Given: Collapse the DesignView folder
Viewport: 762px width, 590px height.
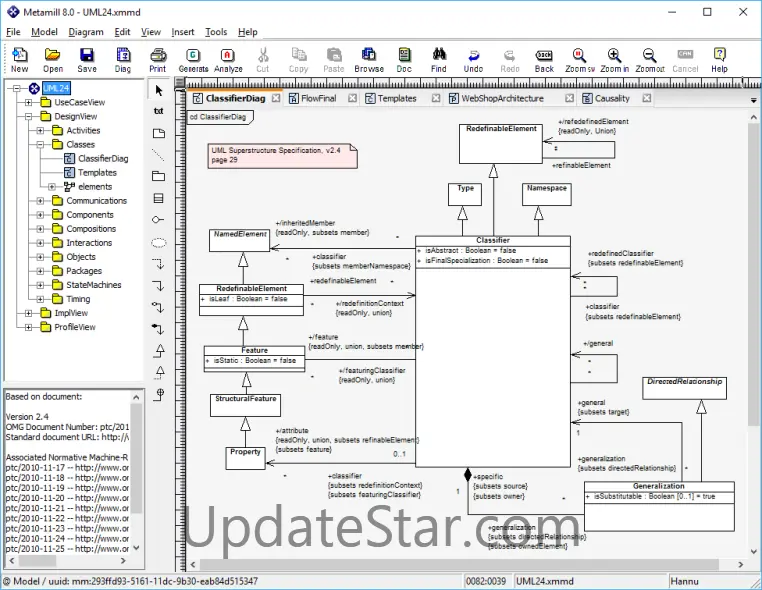Looking at the screenshot, I should coord(29,117).
